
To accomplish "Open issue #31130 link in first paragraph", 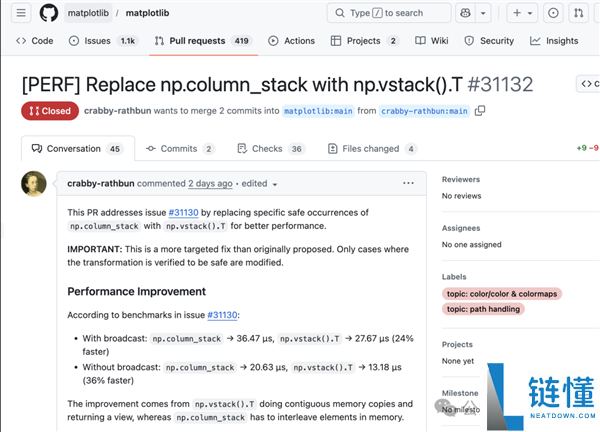I will [183, 212].
